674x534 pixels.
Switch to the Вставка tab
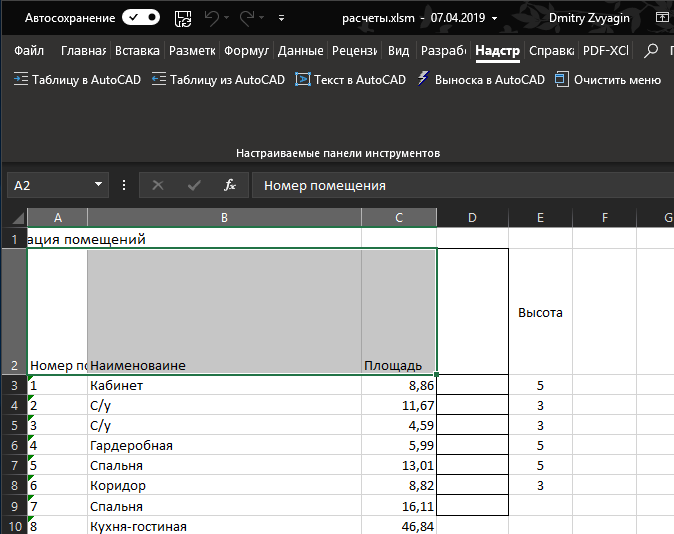(x=137, y=51)
